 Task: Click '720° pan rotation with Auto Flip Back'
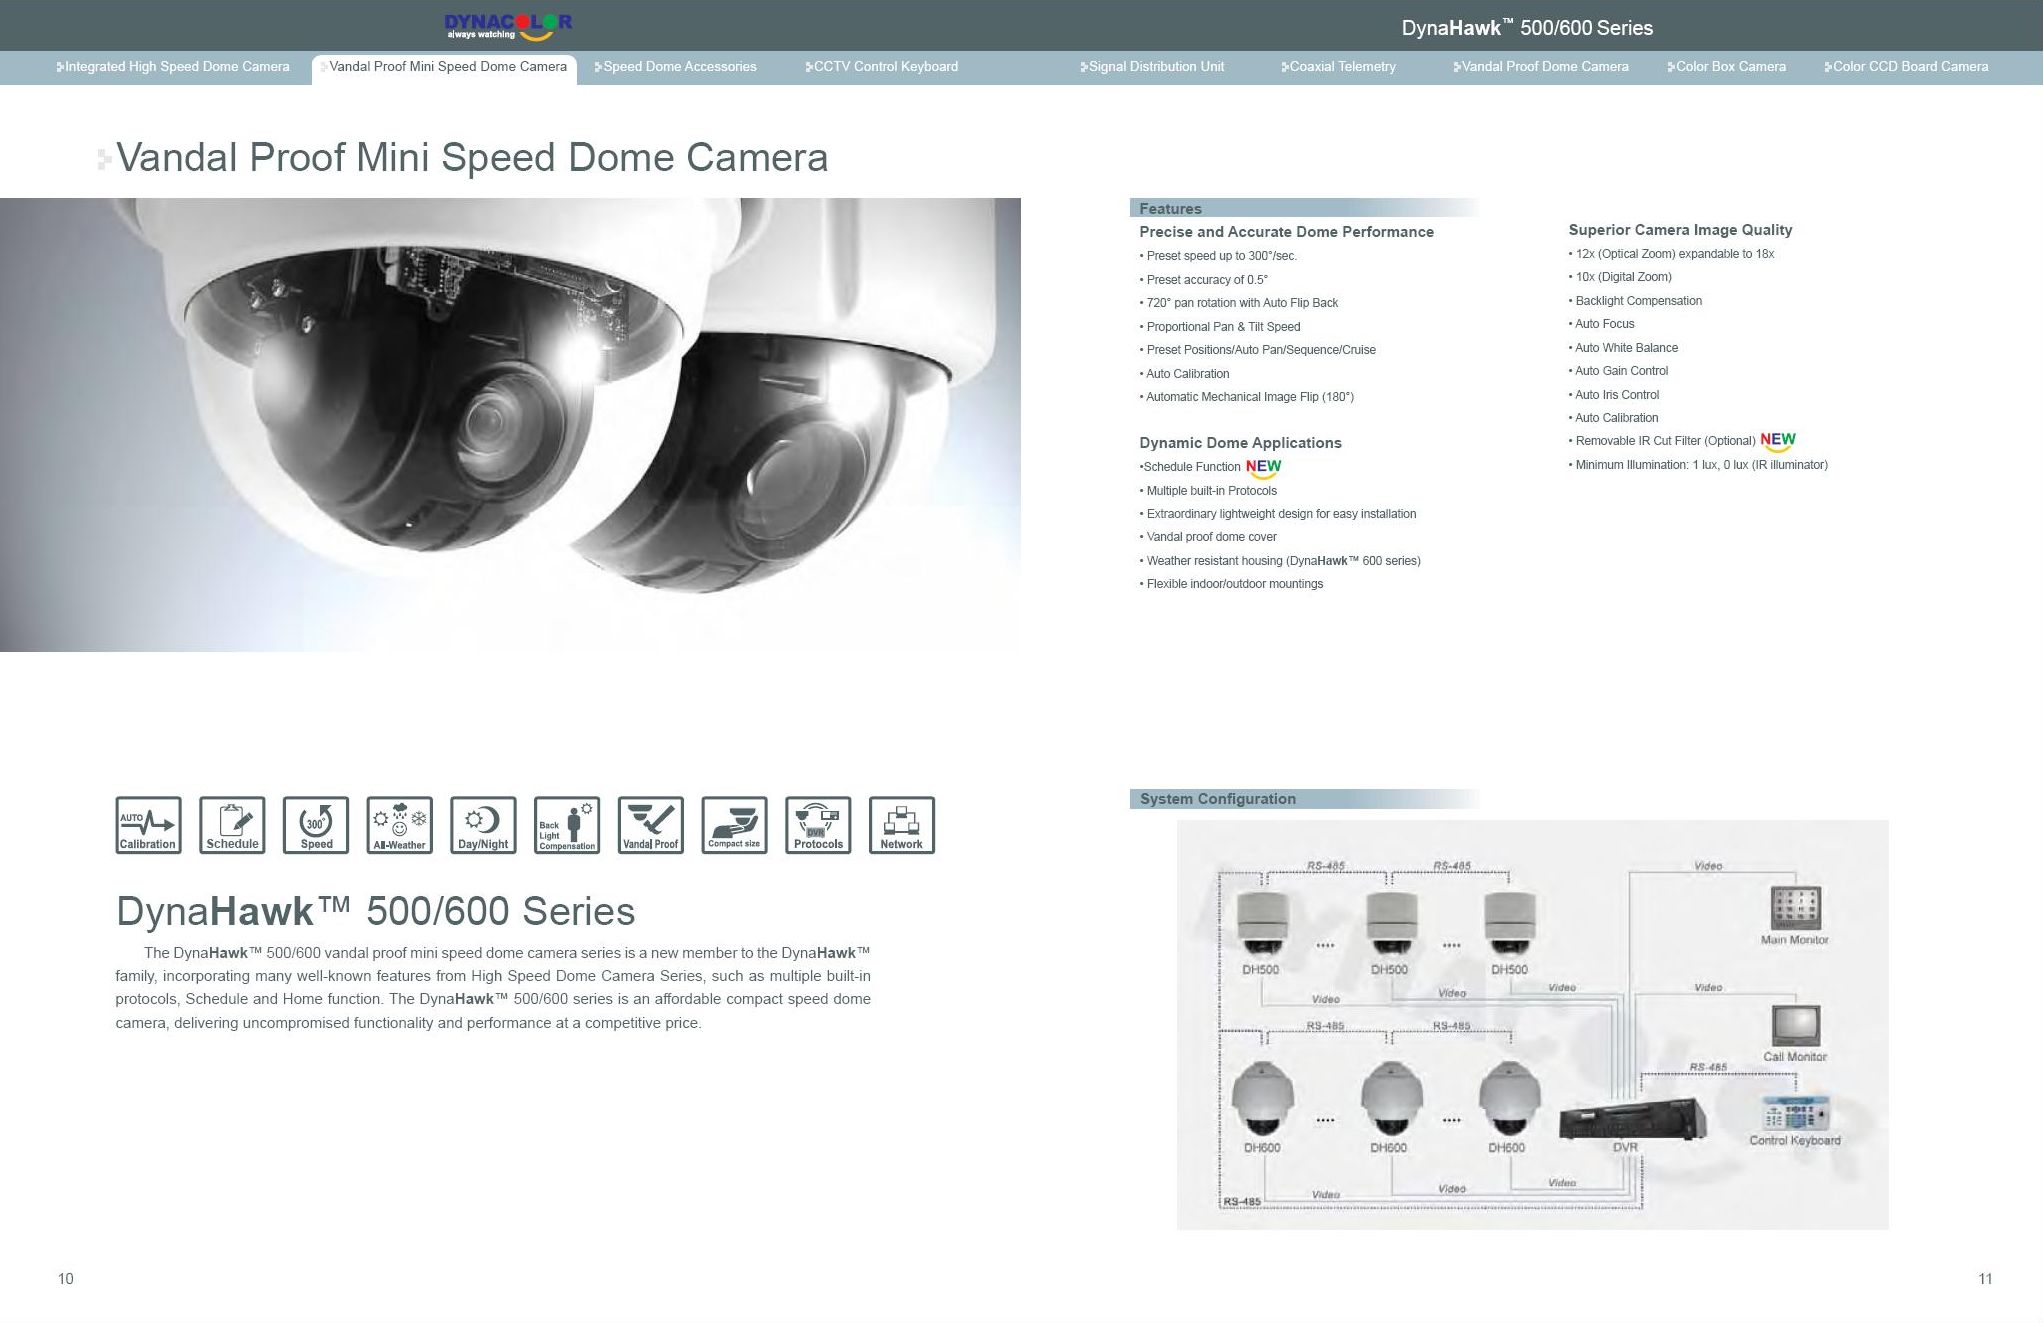(x=1238, y=303)
